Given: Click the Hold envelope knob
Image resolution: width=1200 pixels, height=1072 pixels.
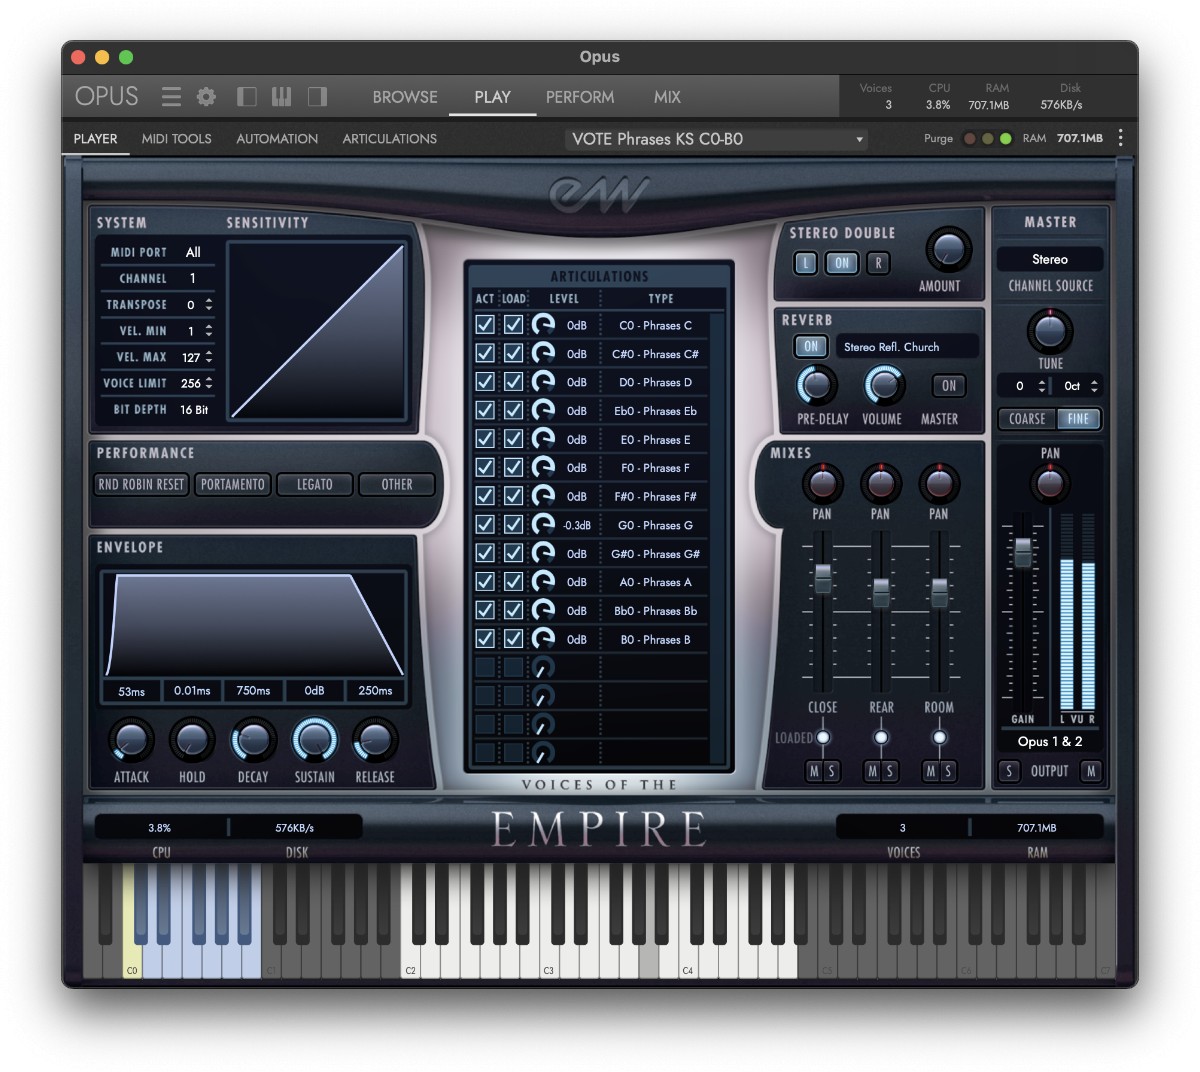Looking at the screenshot, I should point(192,741).
